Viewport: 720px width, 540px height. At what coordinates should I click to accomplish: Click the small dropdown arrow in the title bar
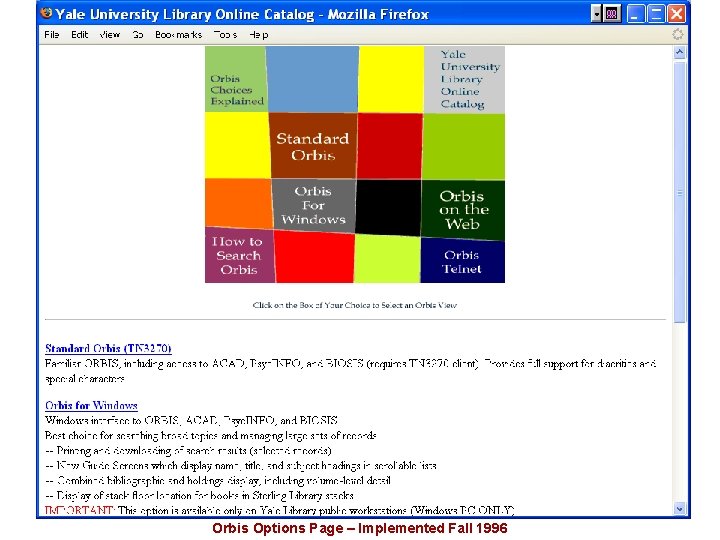tap(596, 14)
